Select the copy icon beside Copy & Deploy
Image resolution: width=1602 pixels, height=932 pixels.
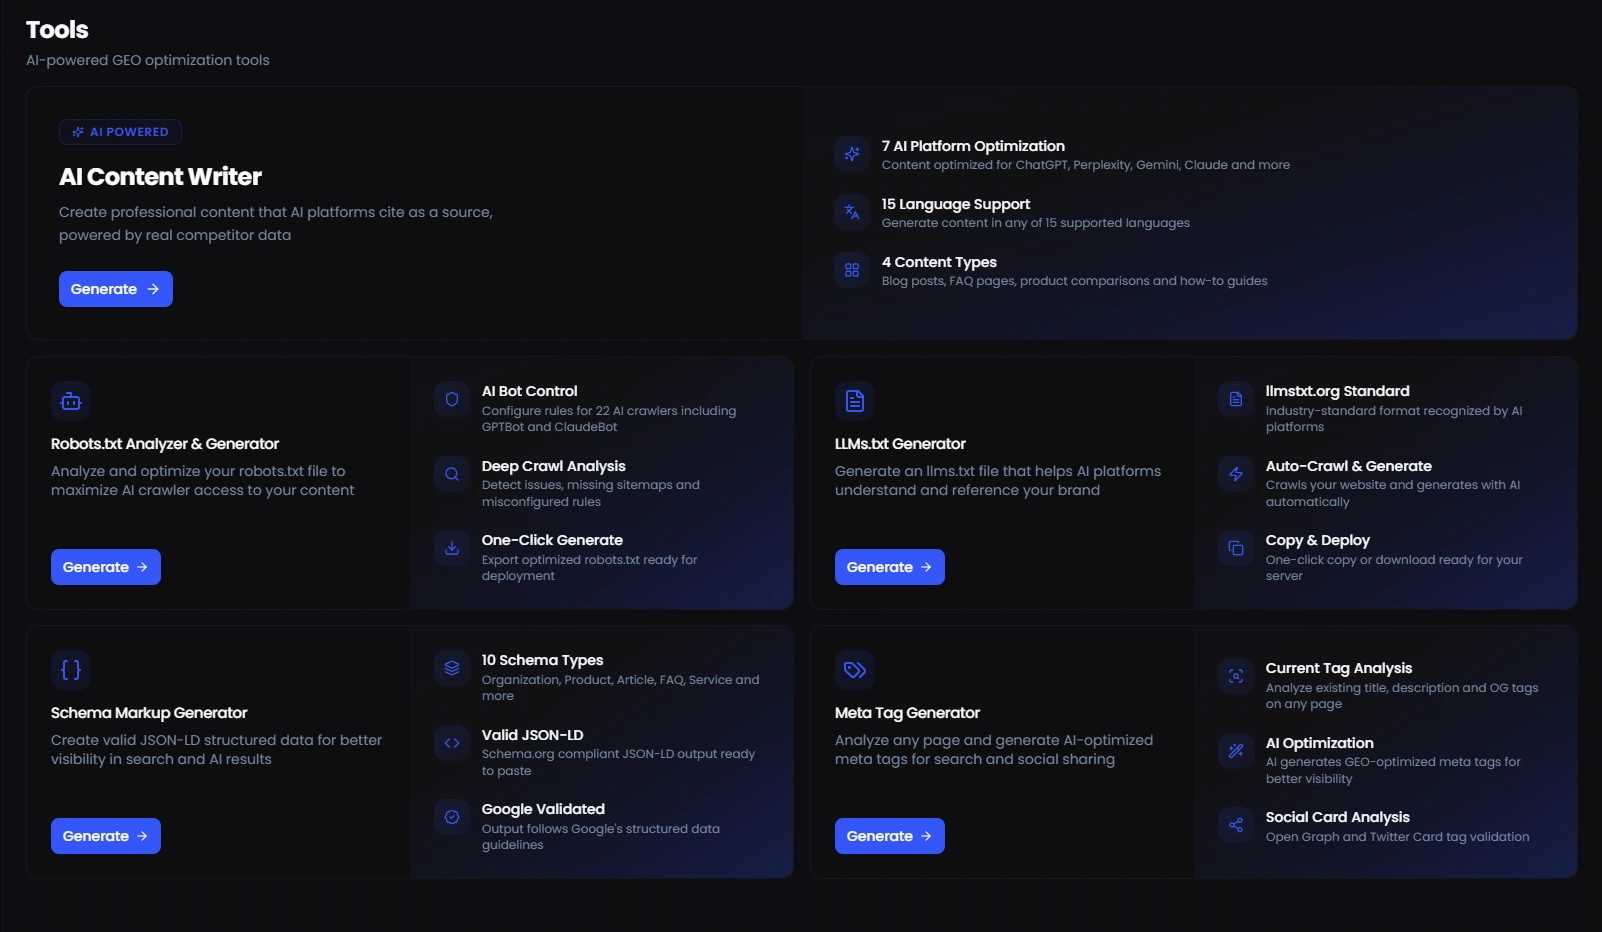(1235, 548)
